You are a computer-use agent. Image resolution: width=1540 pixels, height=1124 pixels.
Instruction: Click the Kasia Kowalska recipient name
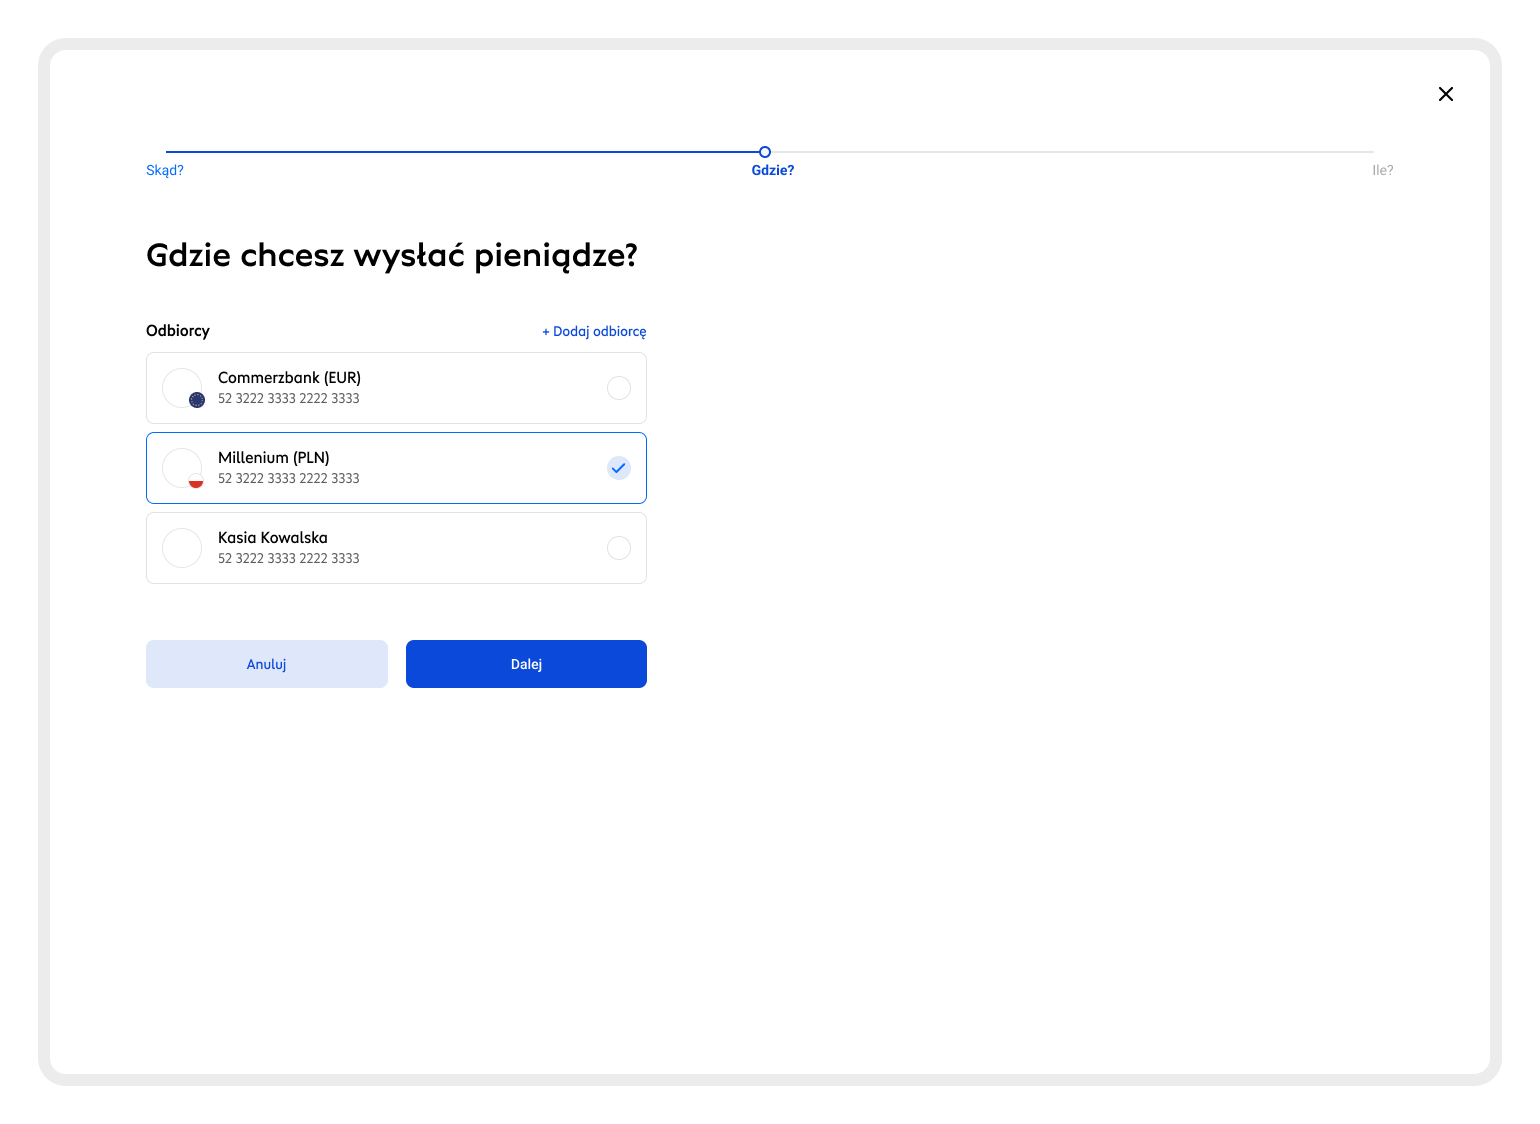[x=272, y=538]
